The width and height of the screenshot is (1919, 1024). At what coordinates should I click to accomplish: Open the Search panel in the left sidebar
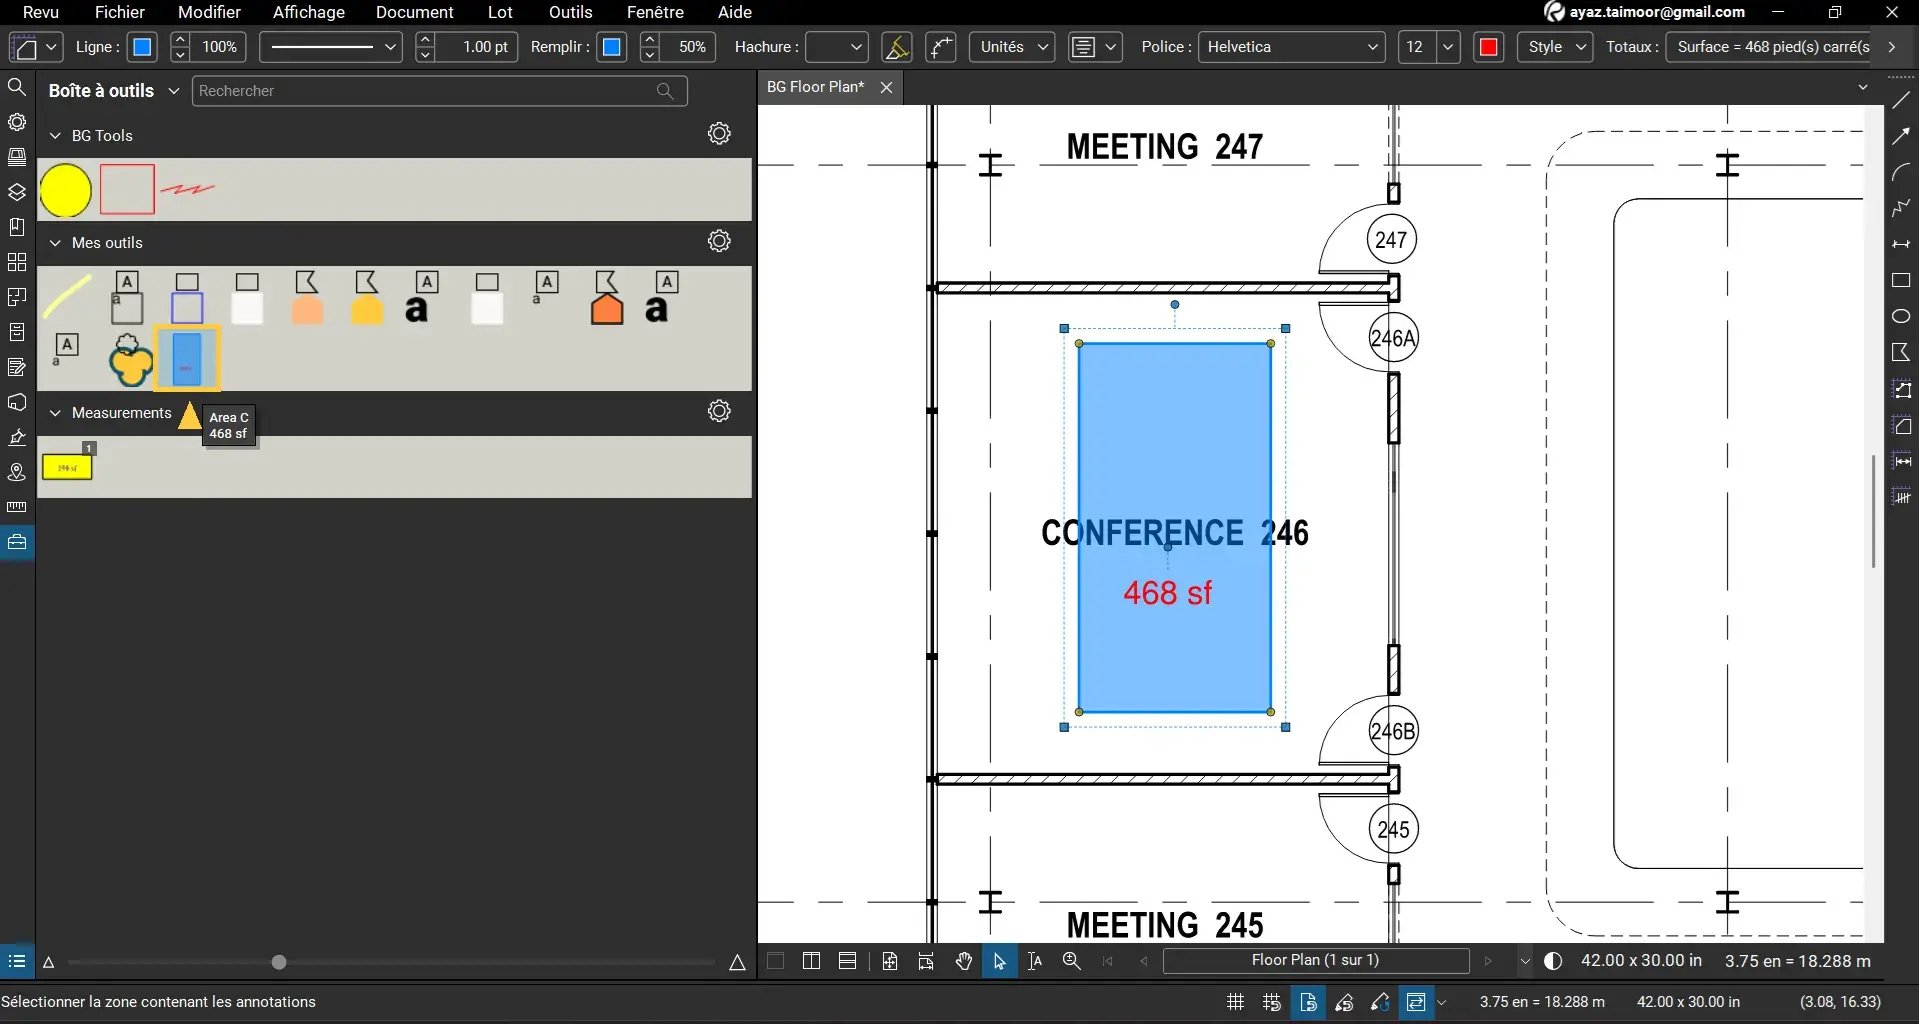17,87
